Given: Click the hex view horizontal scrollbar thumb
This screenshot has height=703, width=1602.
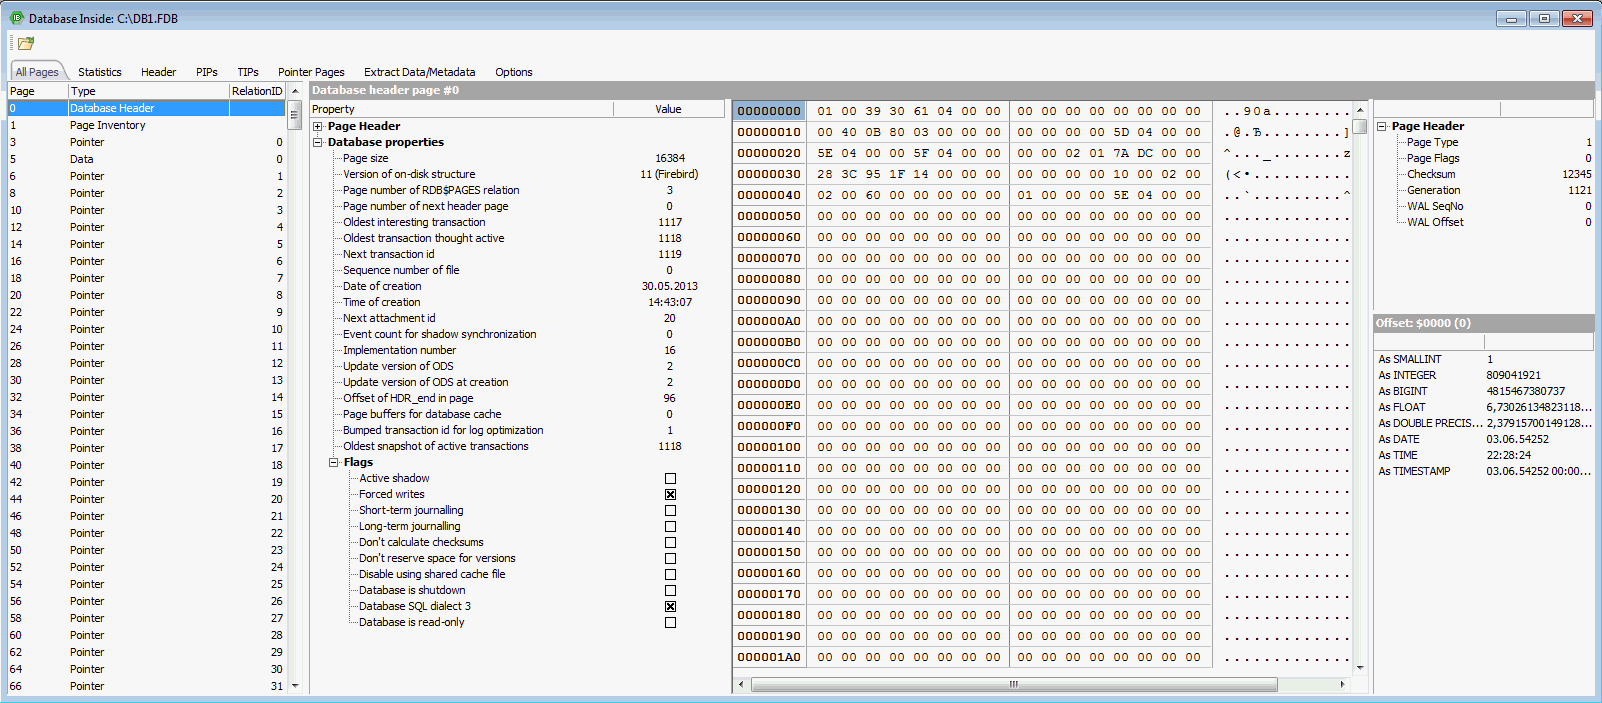Looking at the screenshot, I should point(1014,685).
